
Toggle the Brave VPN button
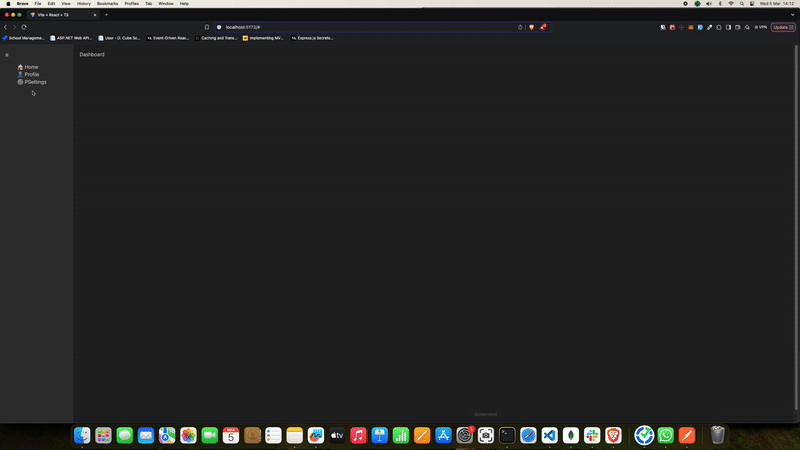pyautogui.click(x=761, y=27)
